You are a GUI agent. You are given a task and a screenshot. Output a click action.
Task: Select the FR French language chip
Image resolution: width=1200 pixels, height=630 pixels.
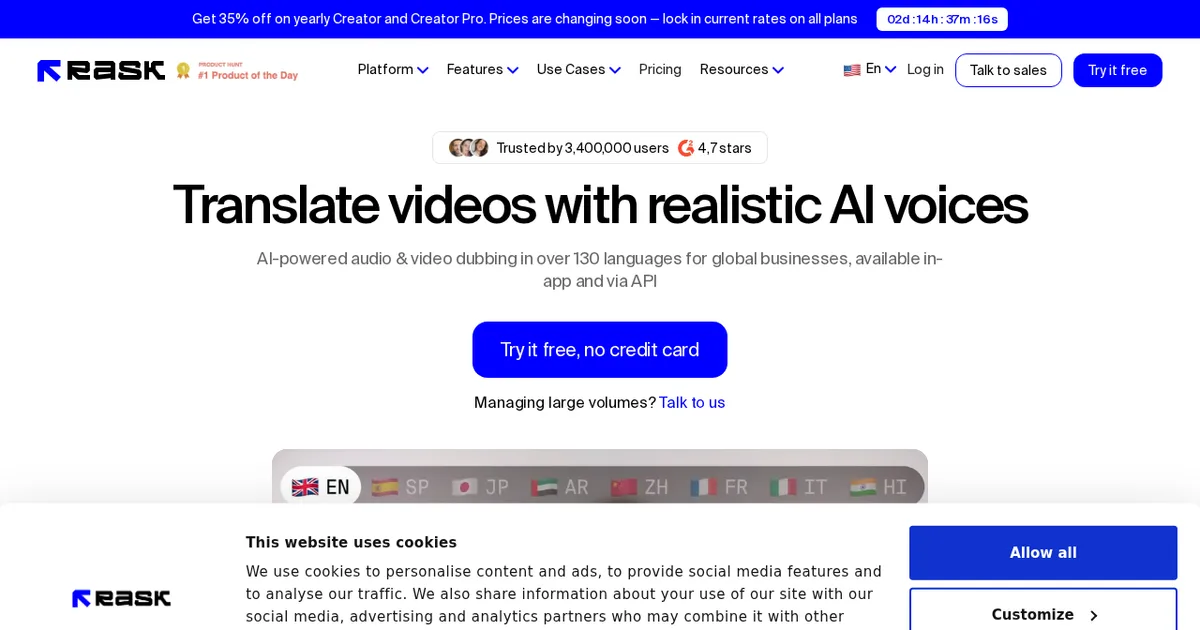point(719,487)
